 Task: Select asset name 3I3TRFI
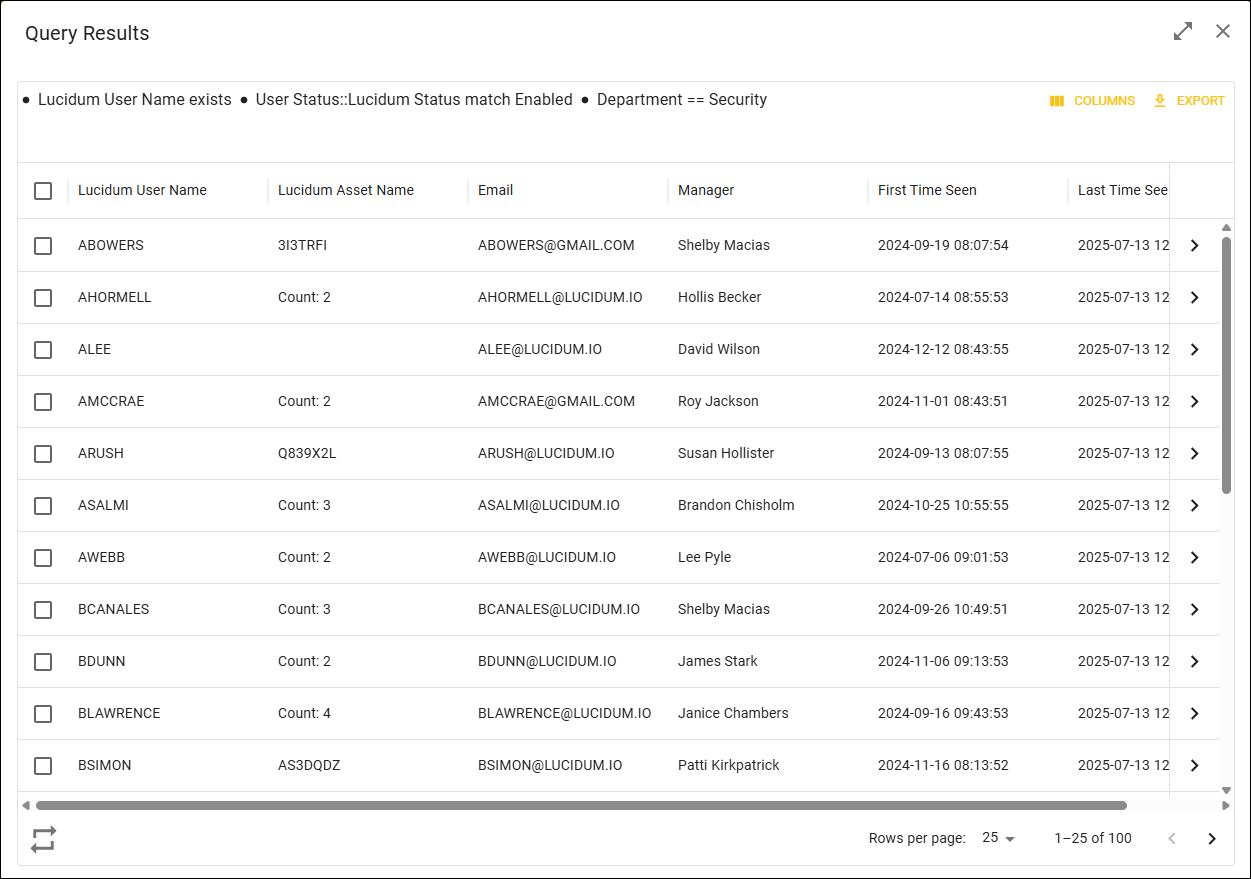(x=302, y=245)
